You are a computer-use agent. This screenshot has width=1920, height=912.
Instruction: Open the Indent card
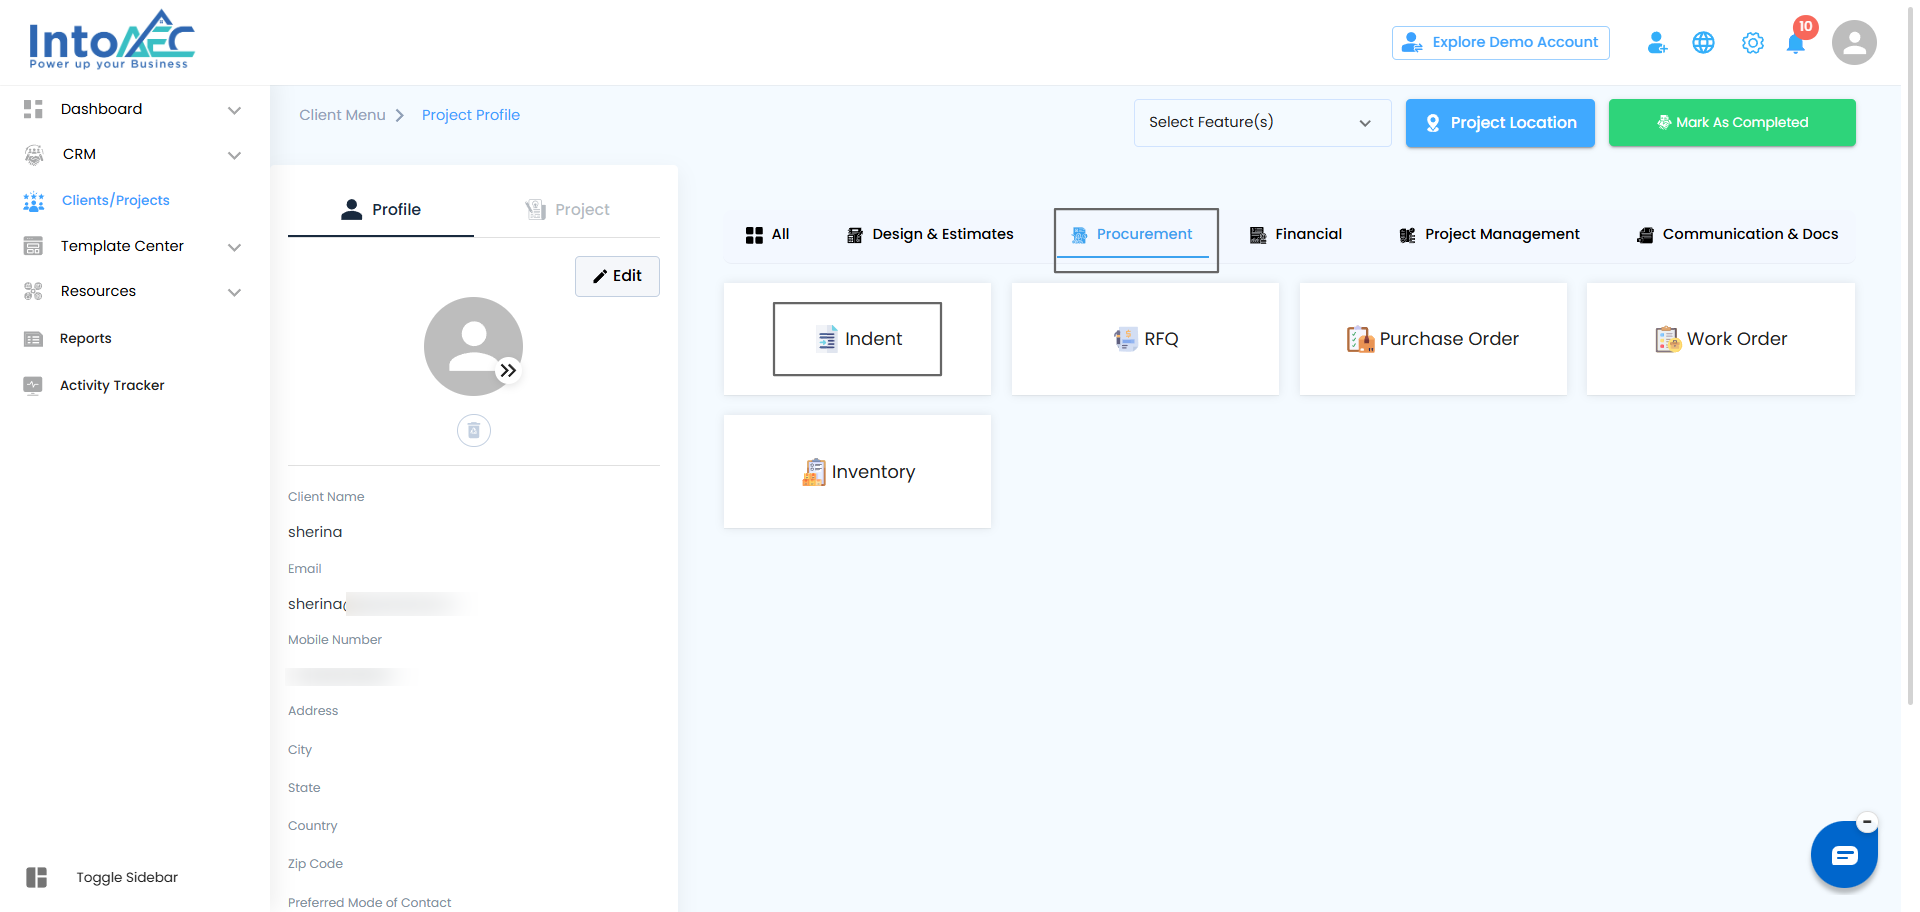(x=857, y=339)
